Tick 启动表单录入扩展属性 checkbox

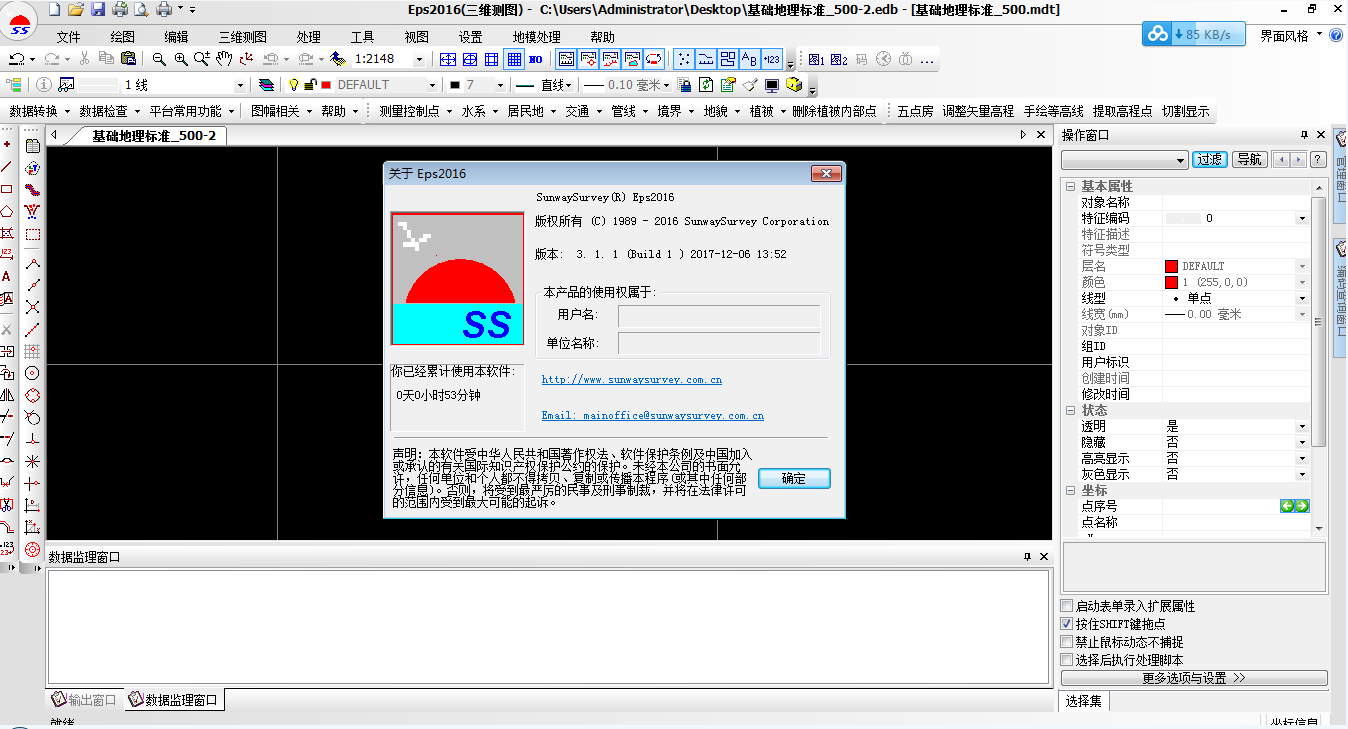pyautogui.click(x=1067, y=606)
